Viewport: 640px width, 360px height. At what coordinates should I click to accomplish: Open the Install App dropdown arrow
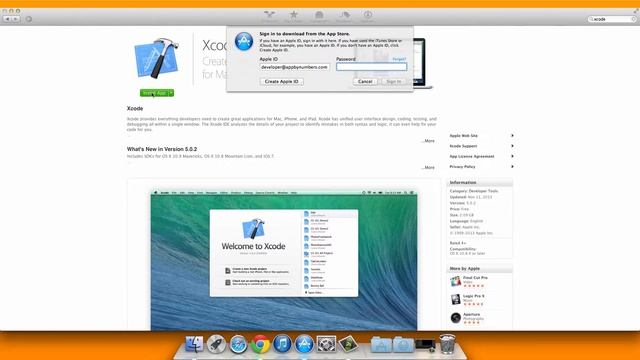(x=171, y=93)
